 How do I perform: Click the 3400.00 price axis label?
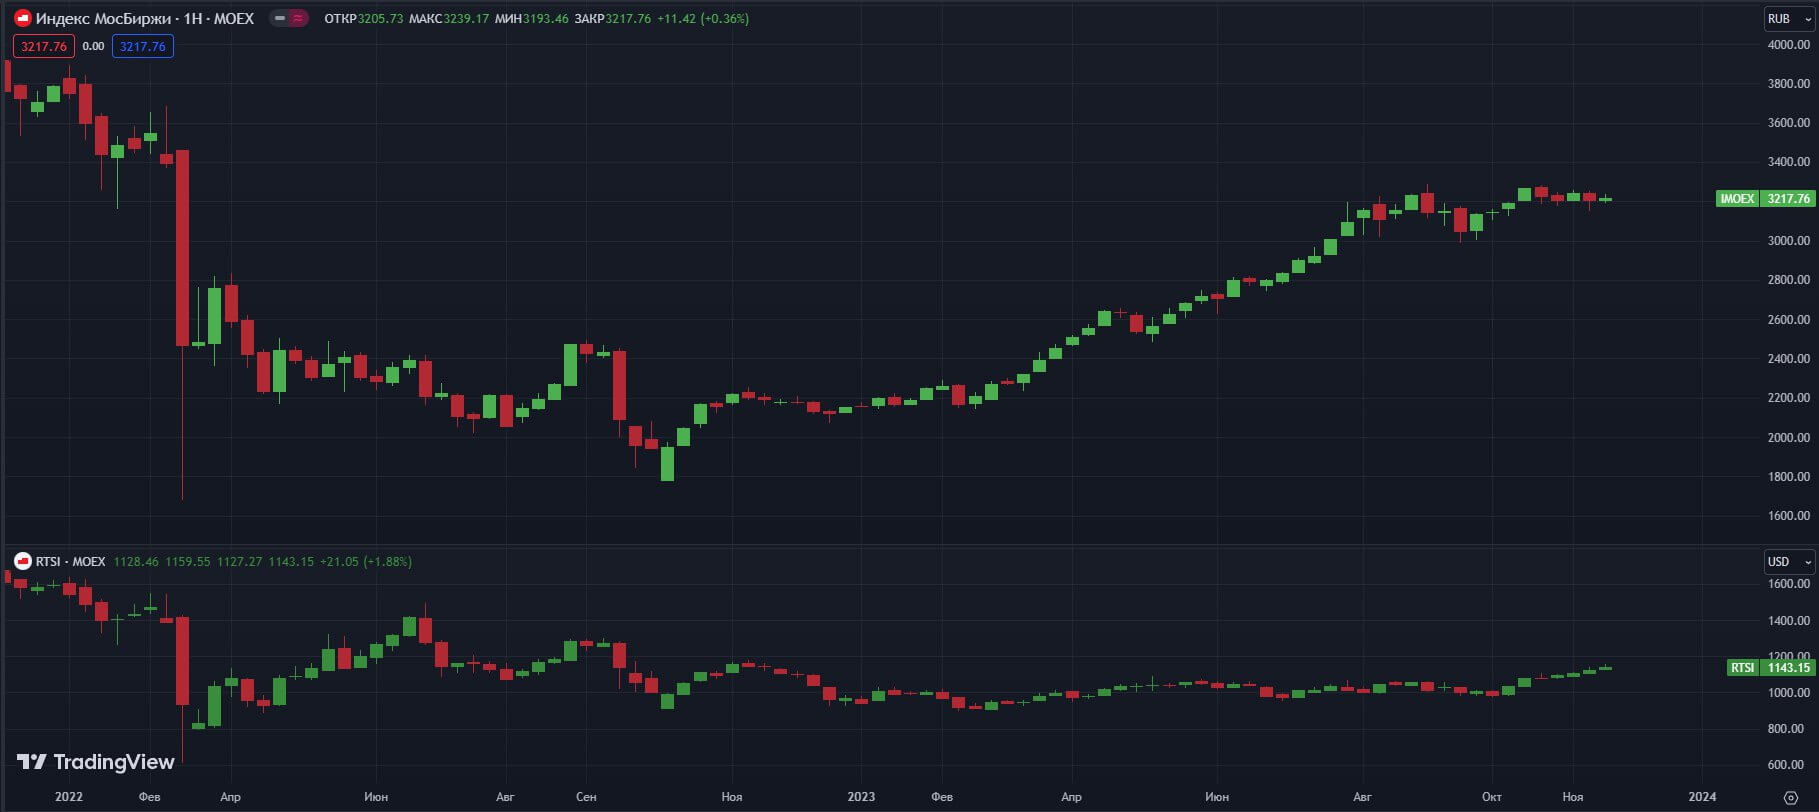[1788, 161]
